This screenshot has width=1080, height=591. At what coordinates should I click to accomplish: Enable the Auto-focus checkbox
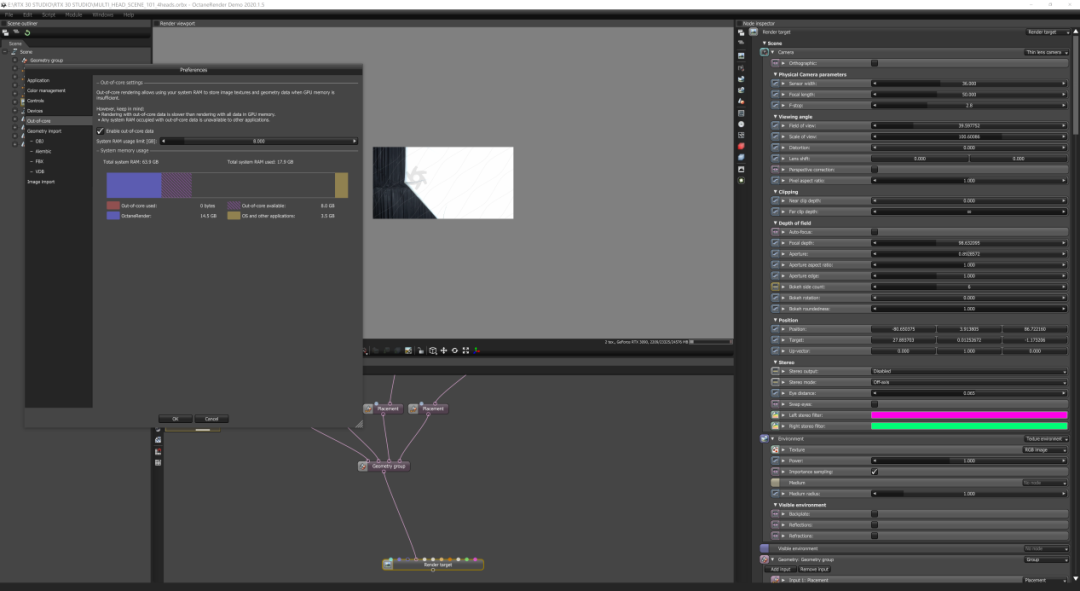point(875,231)
